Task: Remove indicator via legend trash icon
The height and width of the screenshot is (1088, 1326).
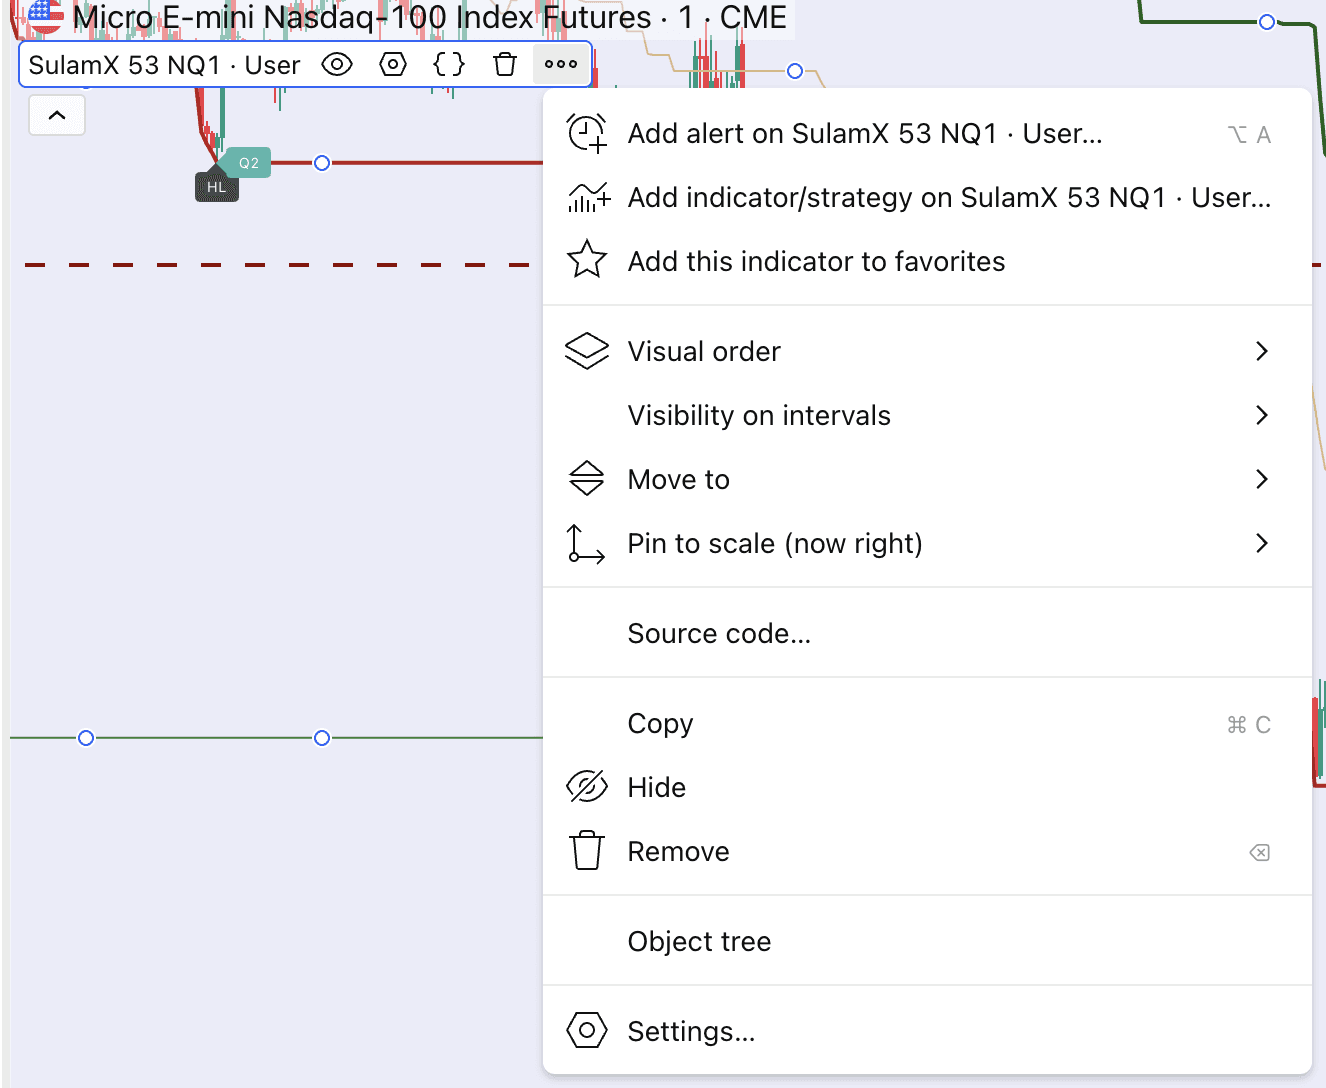Action: [x=505, y=65]
